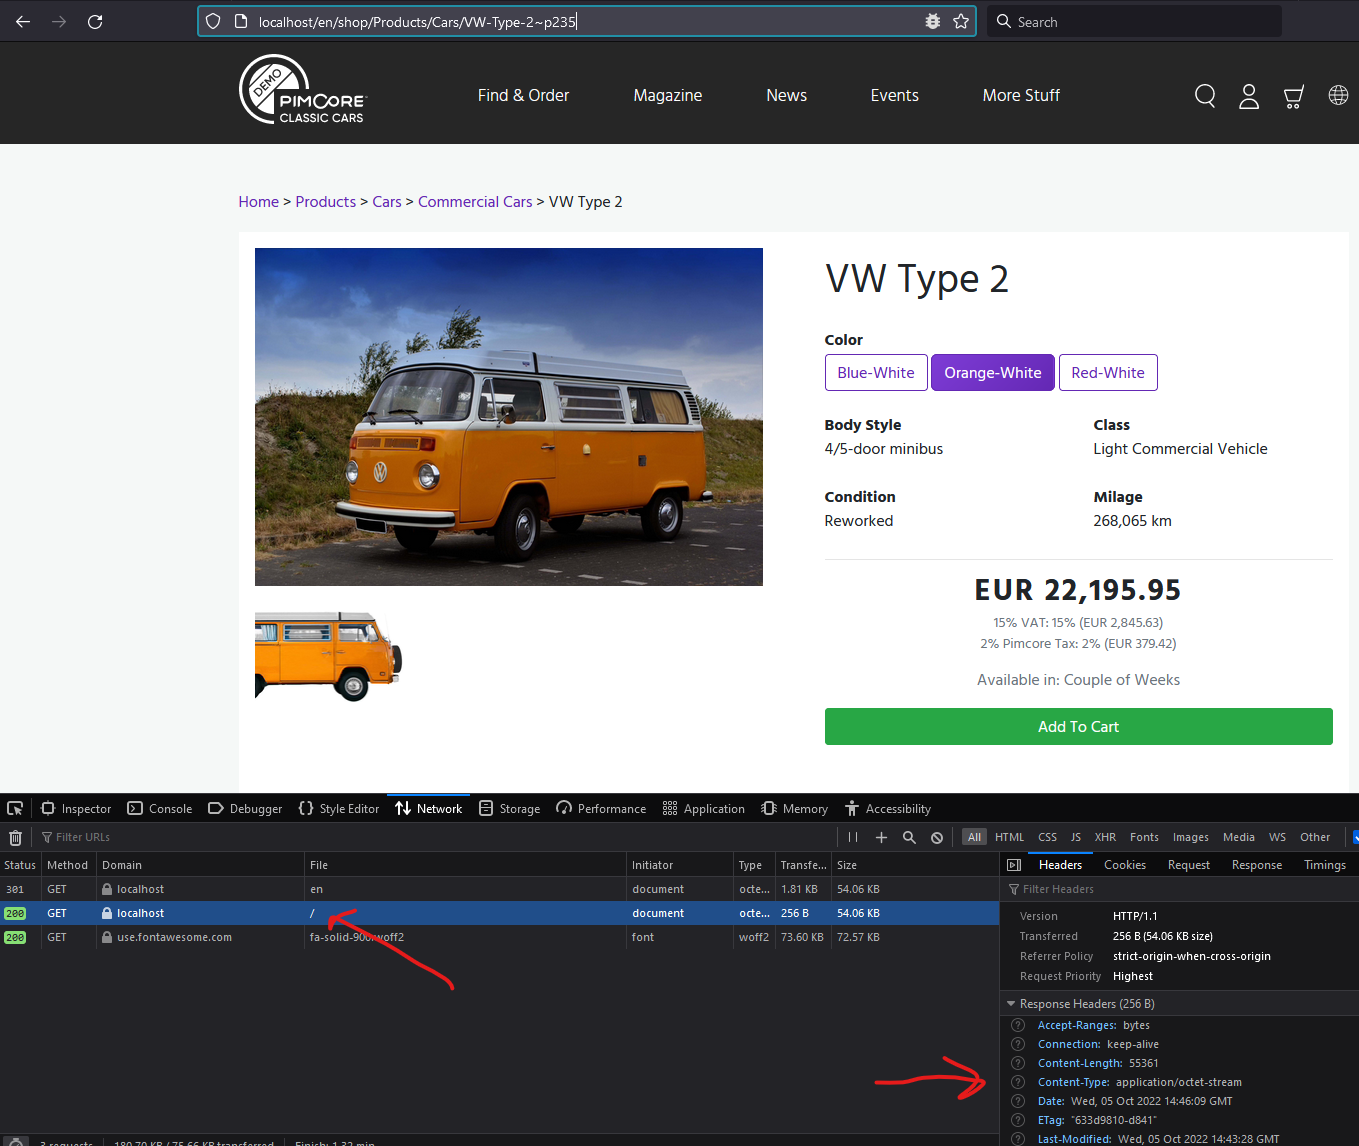This screenshot has height=1146, width=1359.
Task: Open request search with the magnifier icon
Action: 908,837
